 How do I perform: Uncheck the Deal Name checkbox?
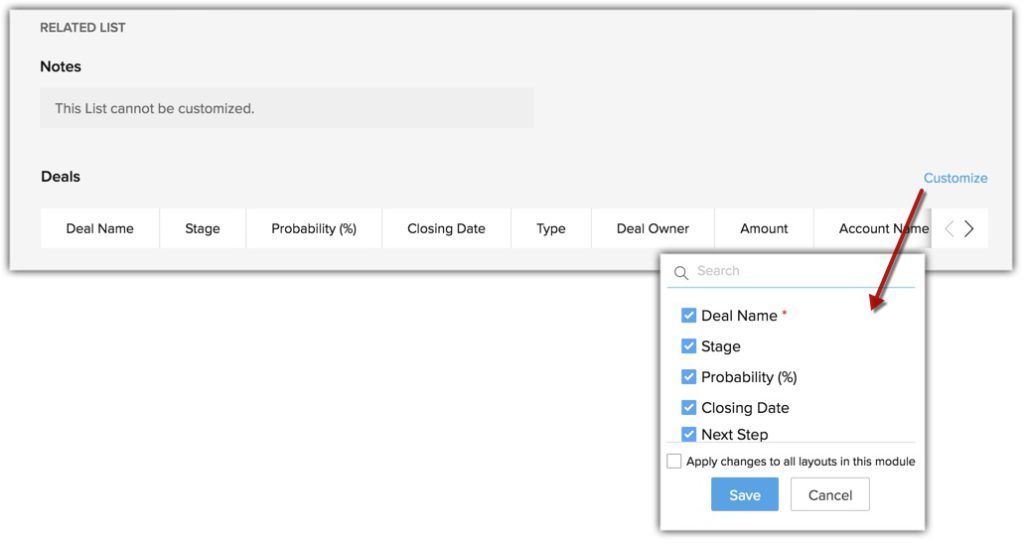[x=688, y=316]
